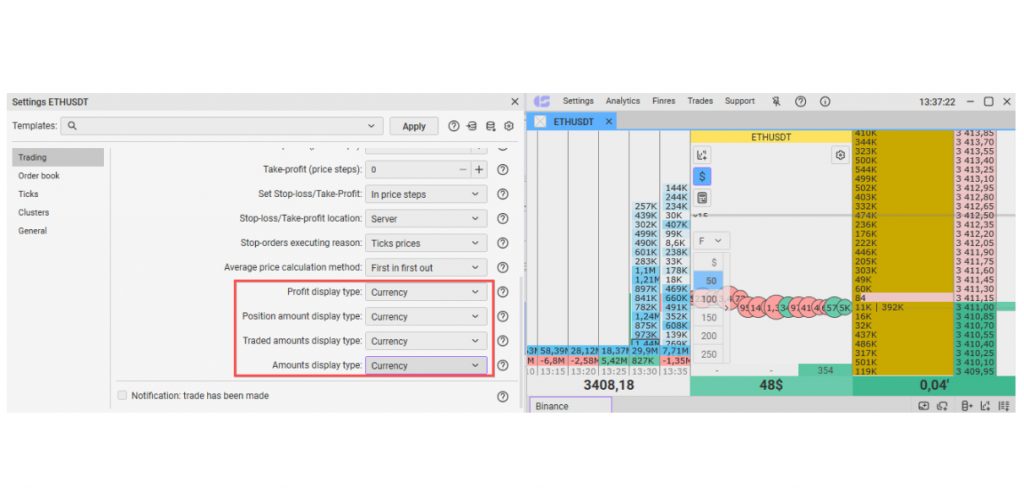Click the gear icon in templates toolbar
The width and height of the screenshot is (1024, 504).
point(508,126)
